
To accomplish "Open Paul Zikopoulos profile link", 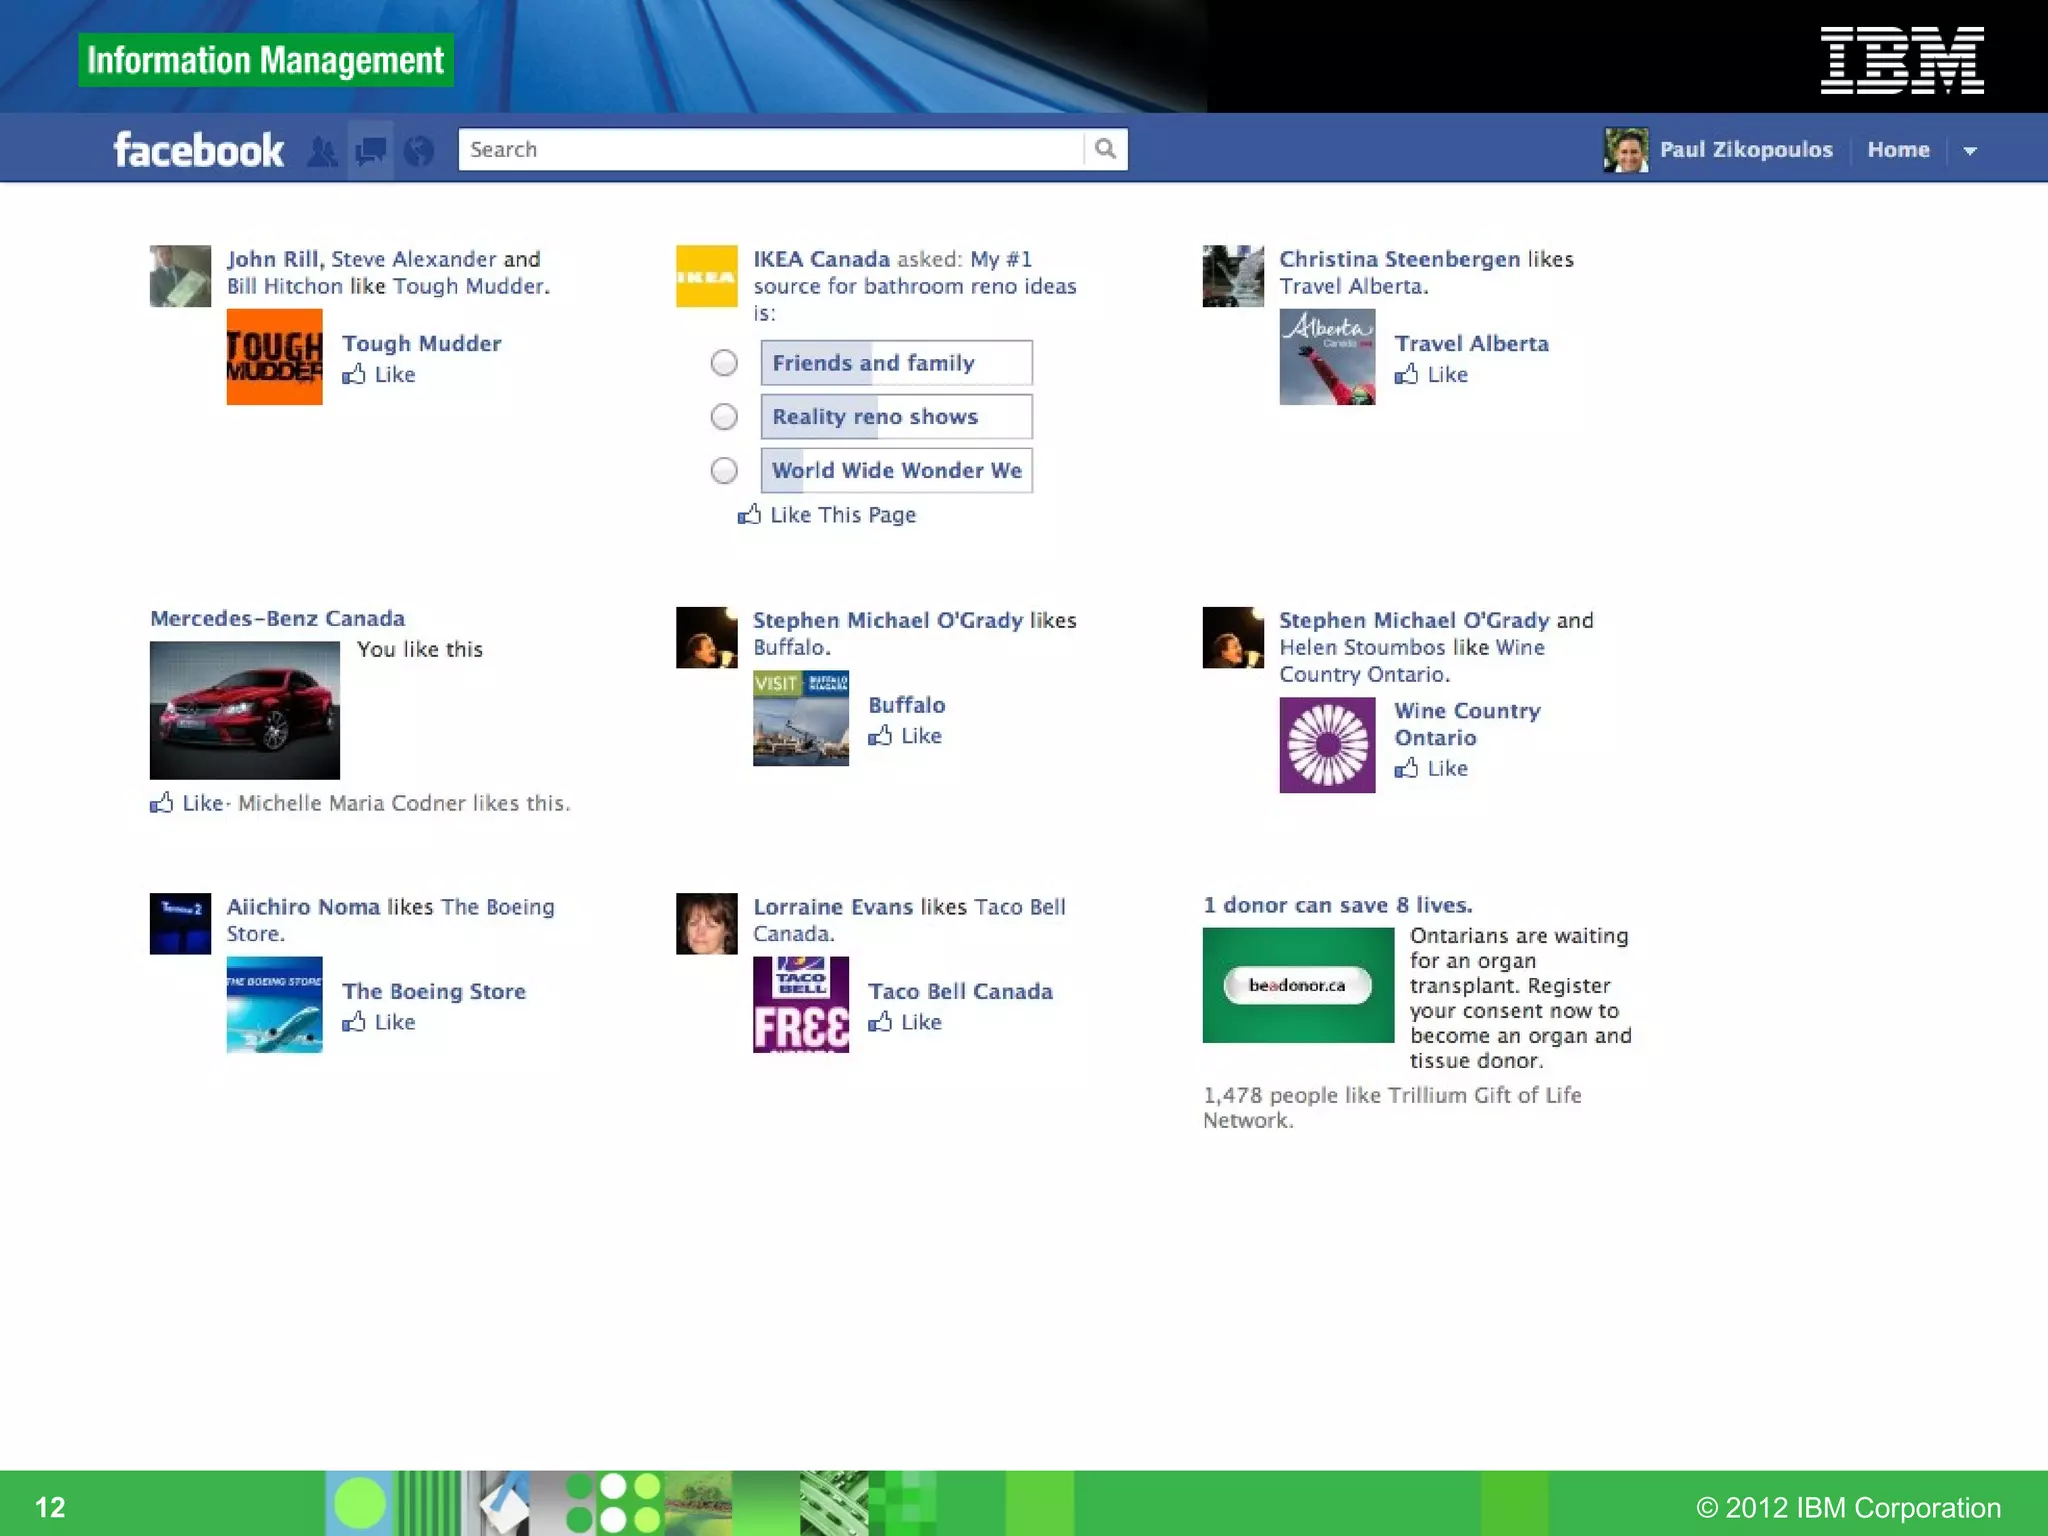I will (x=1745, y=150).
